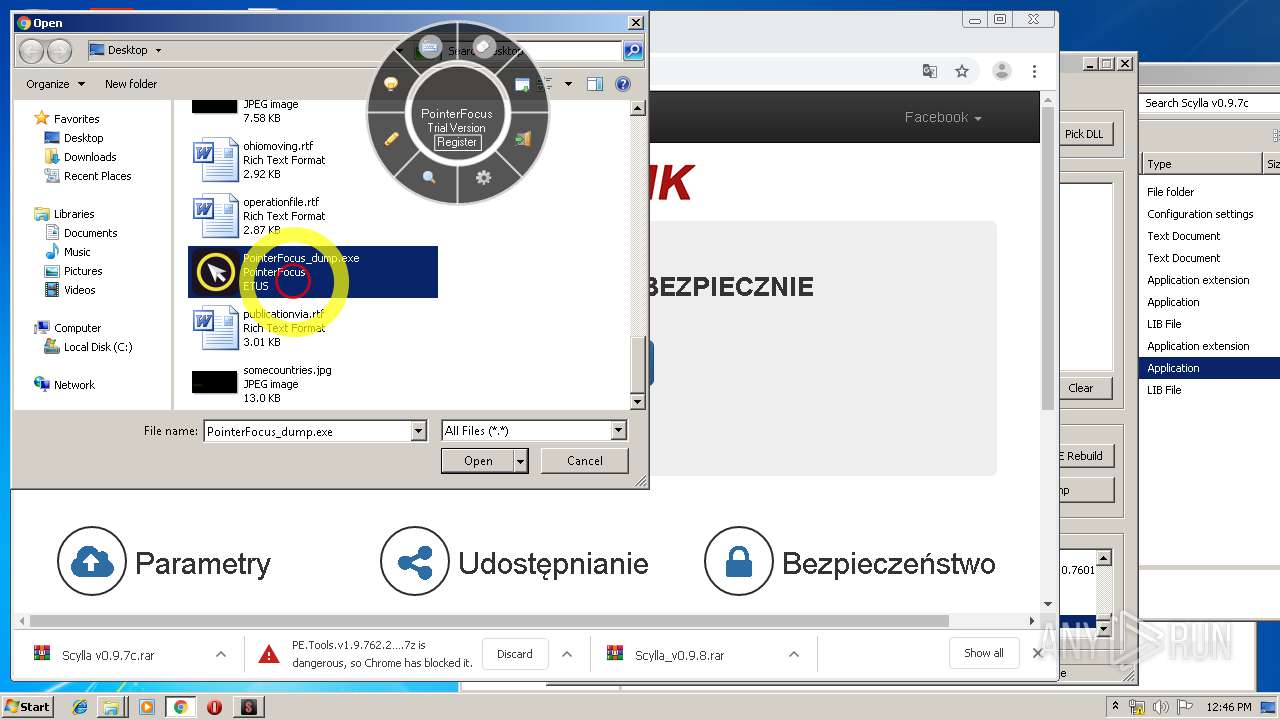Viewport: 1280px width, 720px height.
Task: Activate the PointerFocus spotlight bulb tool
Action: click(392, 85)
